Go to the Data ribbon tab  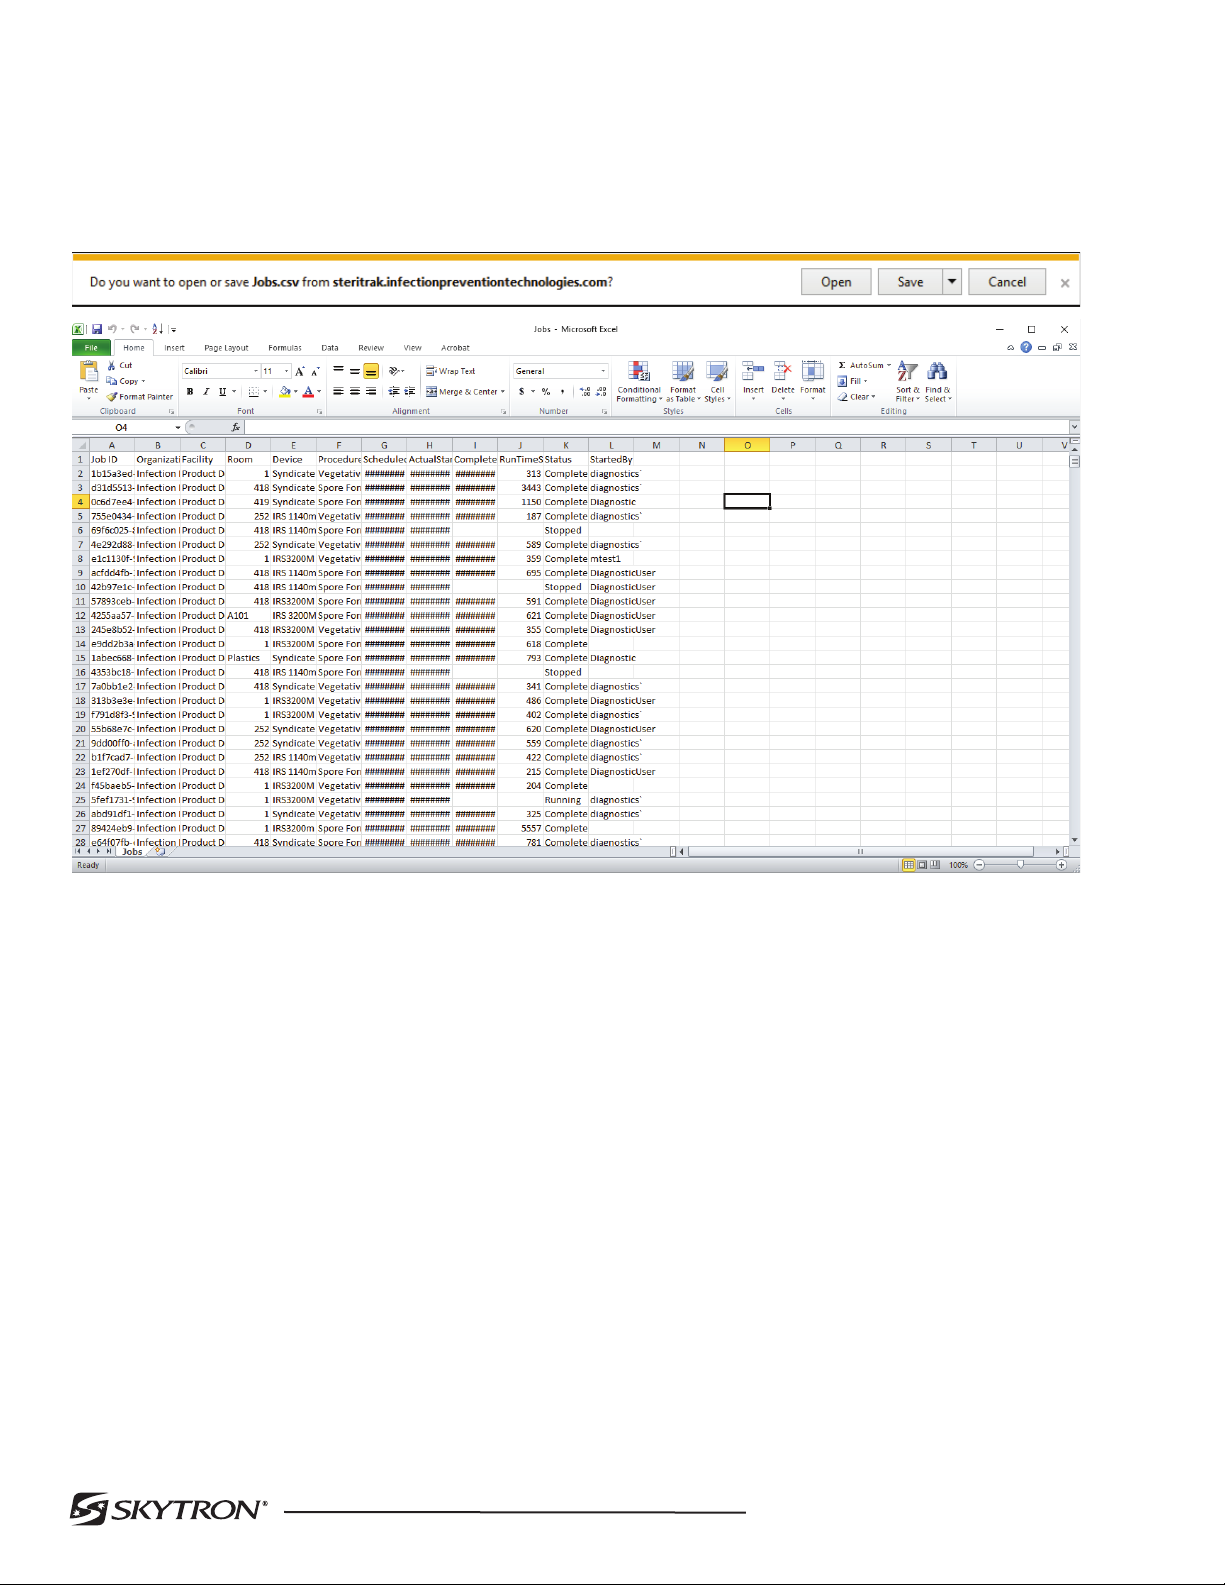[x=330, y=348]
